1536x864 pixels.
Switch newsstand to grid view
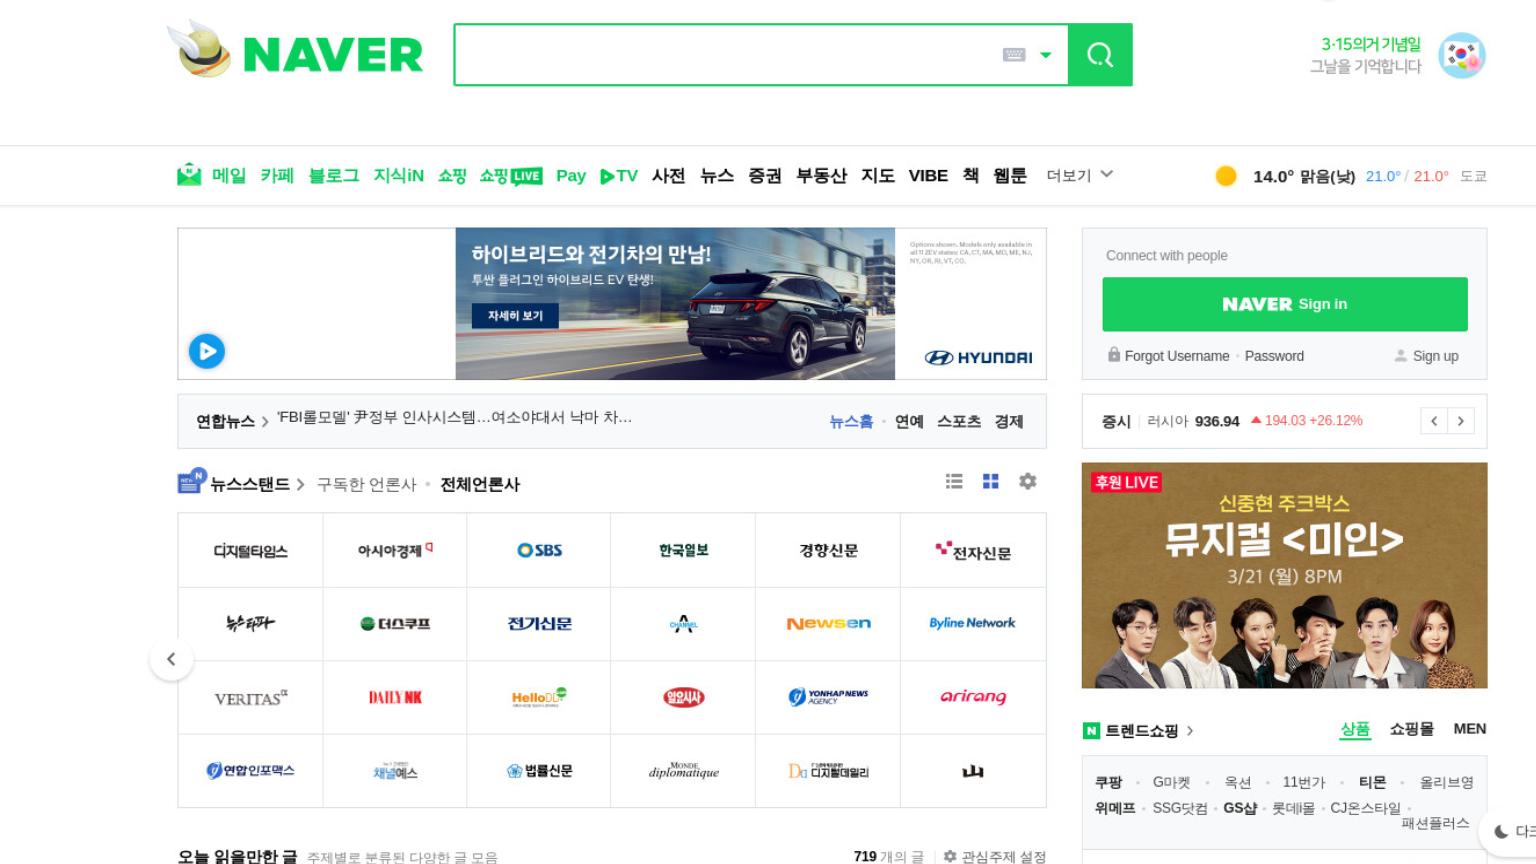pos(991,481)
